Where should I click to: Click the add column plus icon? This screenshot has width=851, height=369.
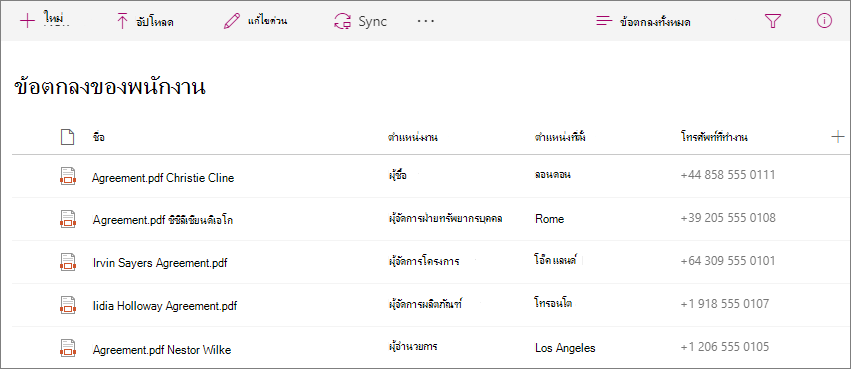(x=837, y=137)
